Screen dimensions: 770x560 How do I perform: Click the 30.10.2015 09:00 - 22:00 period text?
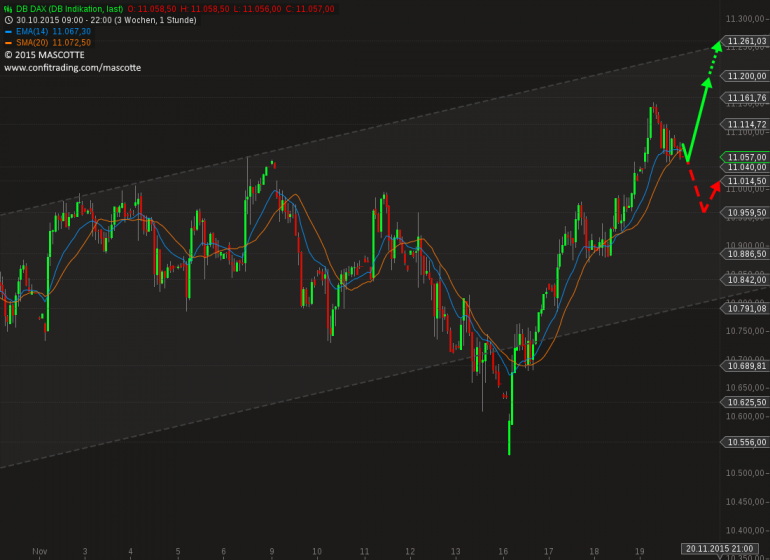click(106, 20)
